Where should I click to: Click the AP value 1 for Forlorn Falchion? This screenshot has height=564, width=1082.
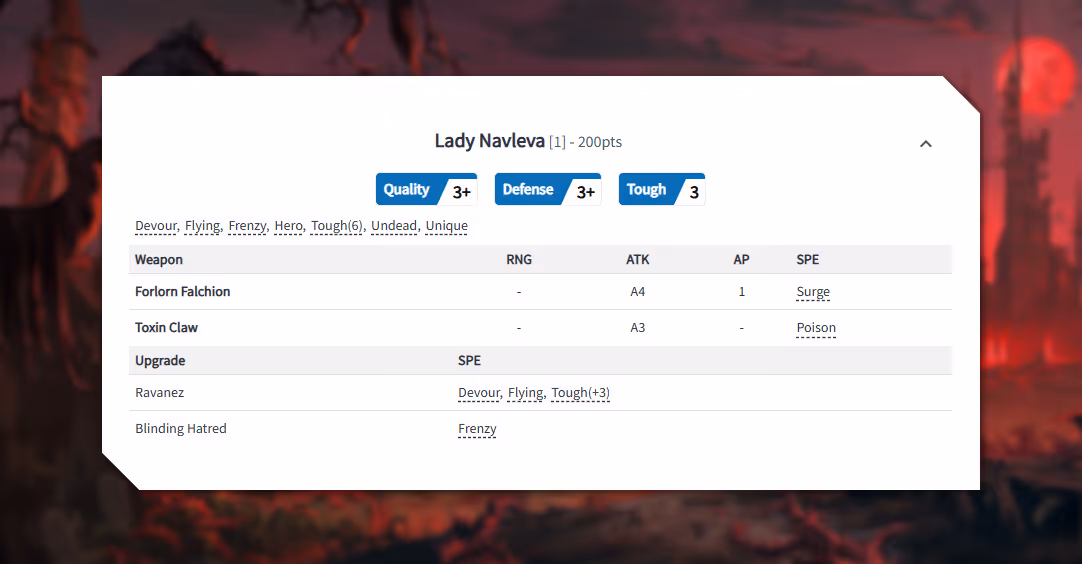(x=742, y=291)
